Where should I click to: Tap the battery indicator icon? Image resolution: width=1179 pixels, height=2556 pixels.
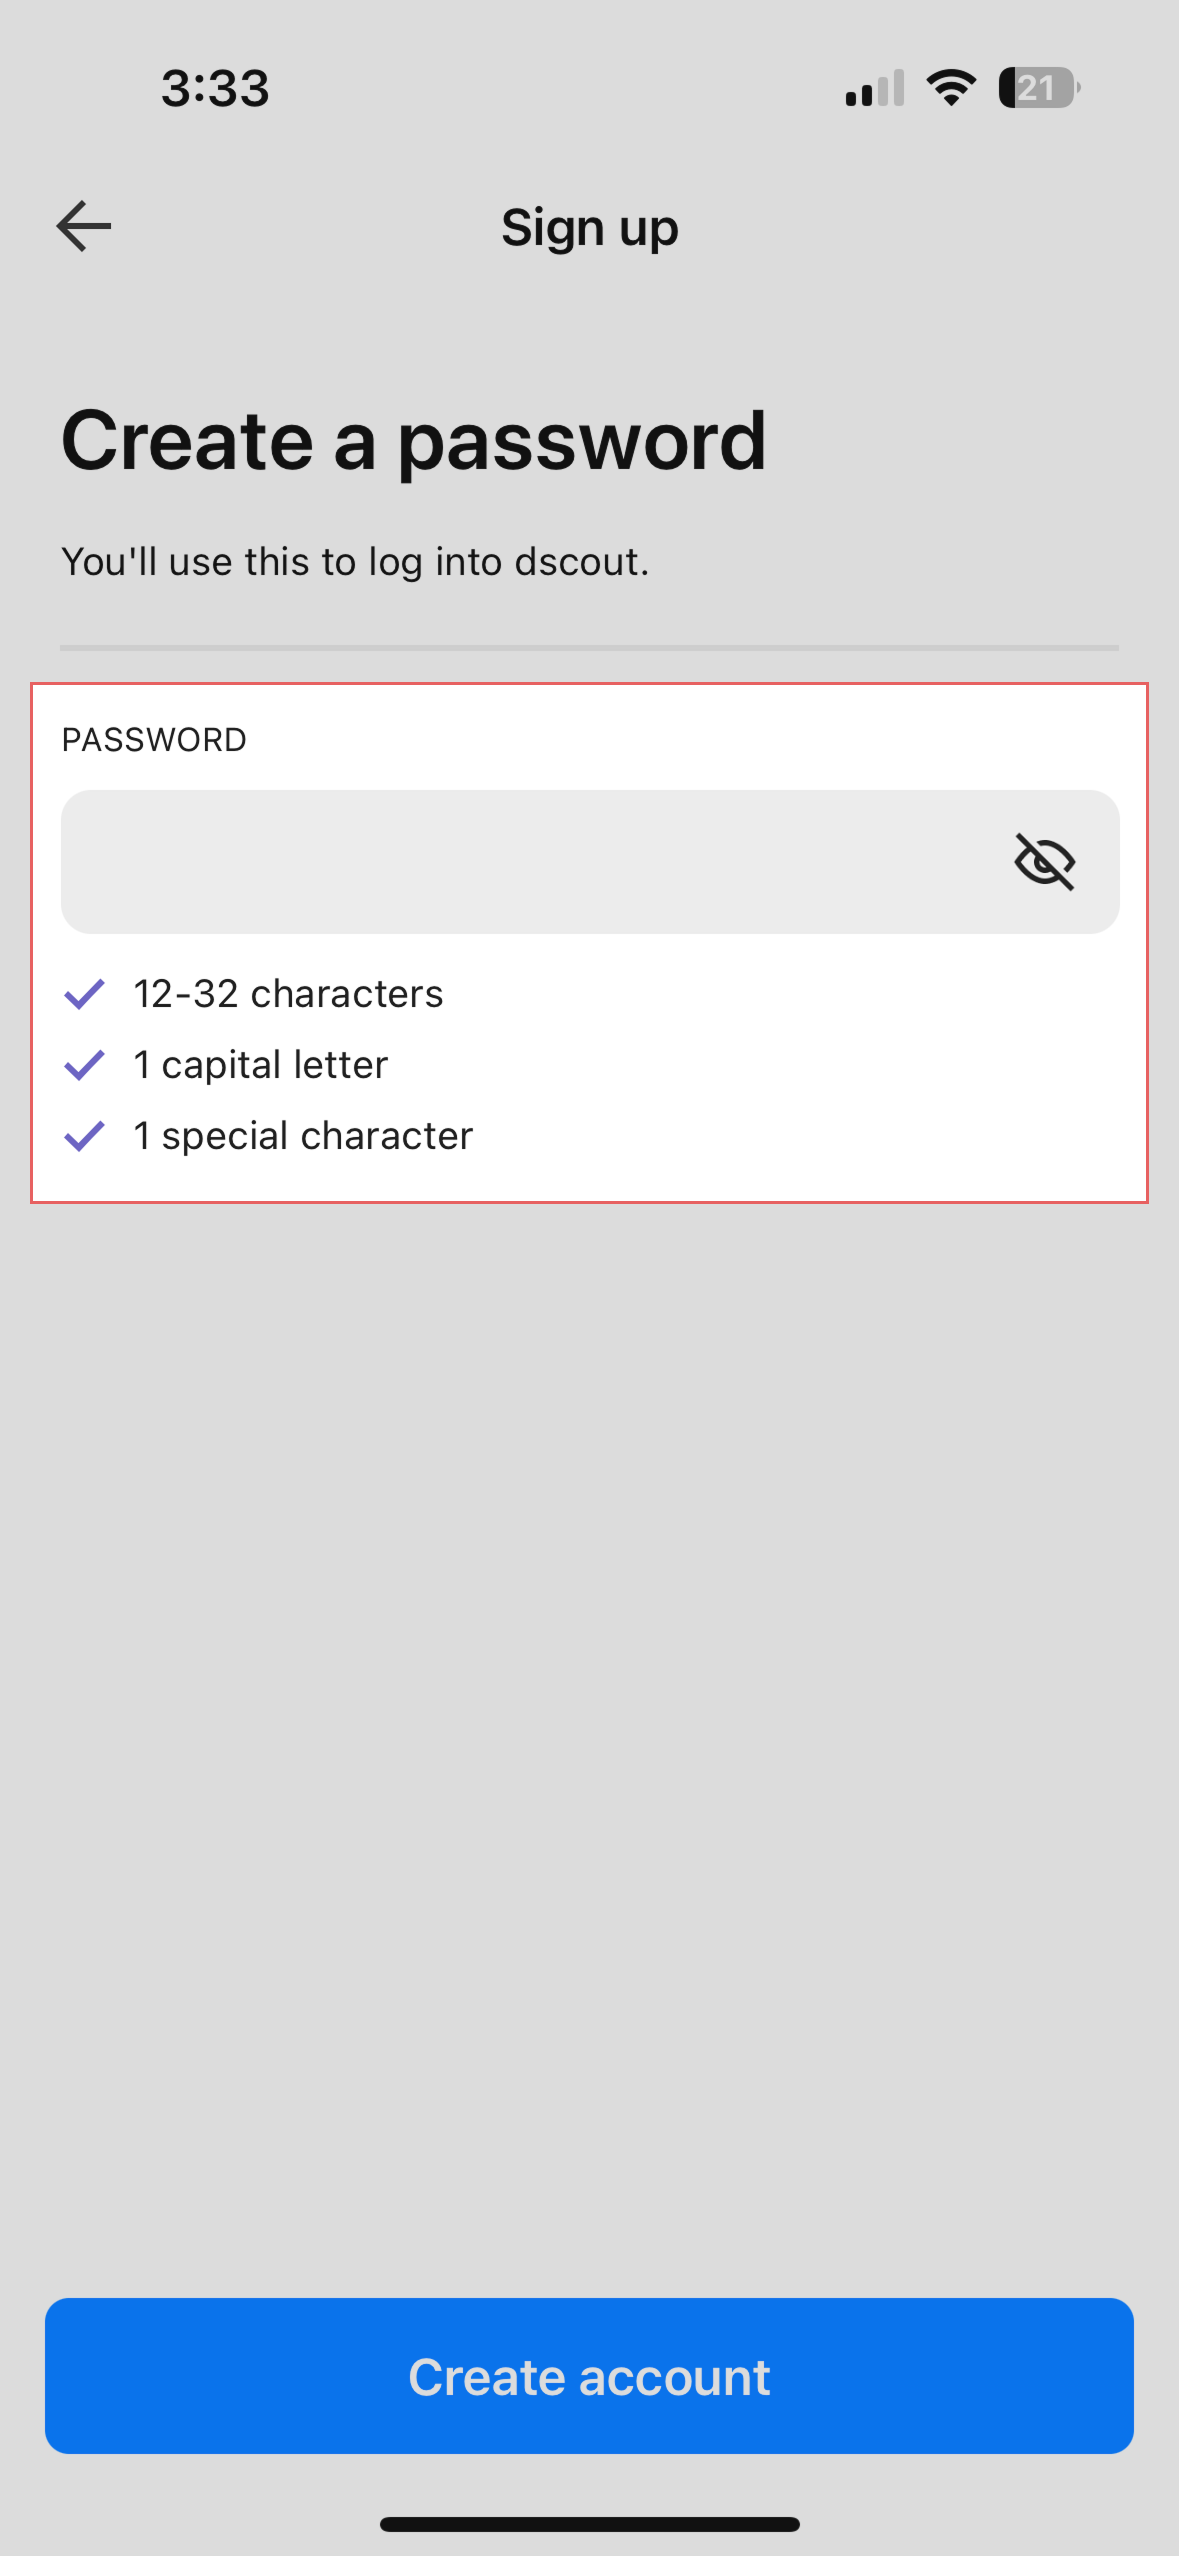(x=1039, y=88)
